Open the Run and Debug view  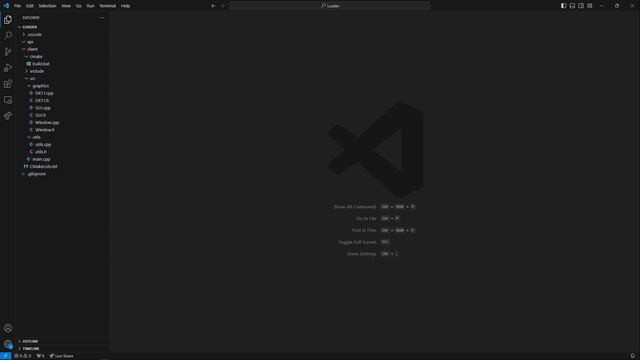(8, 68)
